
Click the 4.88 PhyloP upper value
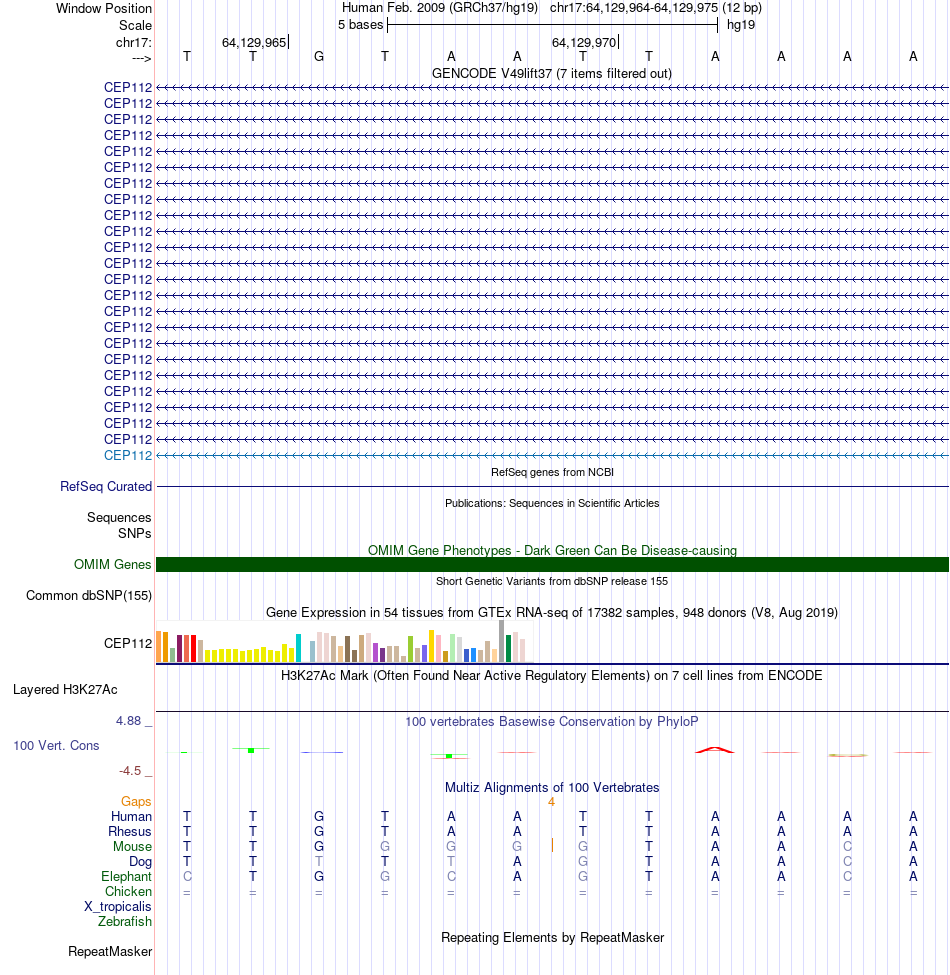point(128,721)
